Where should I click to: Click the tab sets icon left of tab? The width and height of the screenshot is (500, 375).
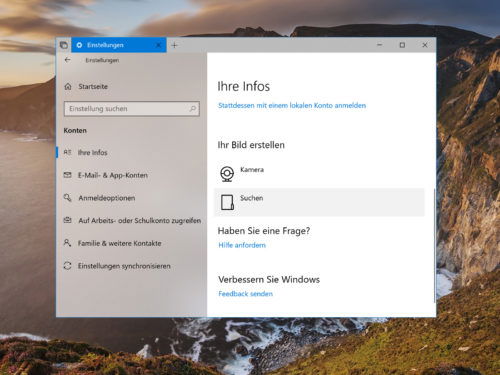coord(64,45)
